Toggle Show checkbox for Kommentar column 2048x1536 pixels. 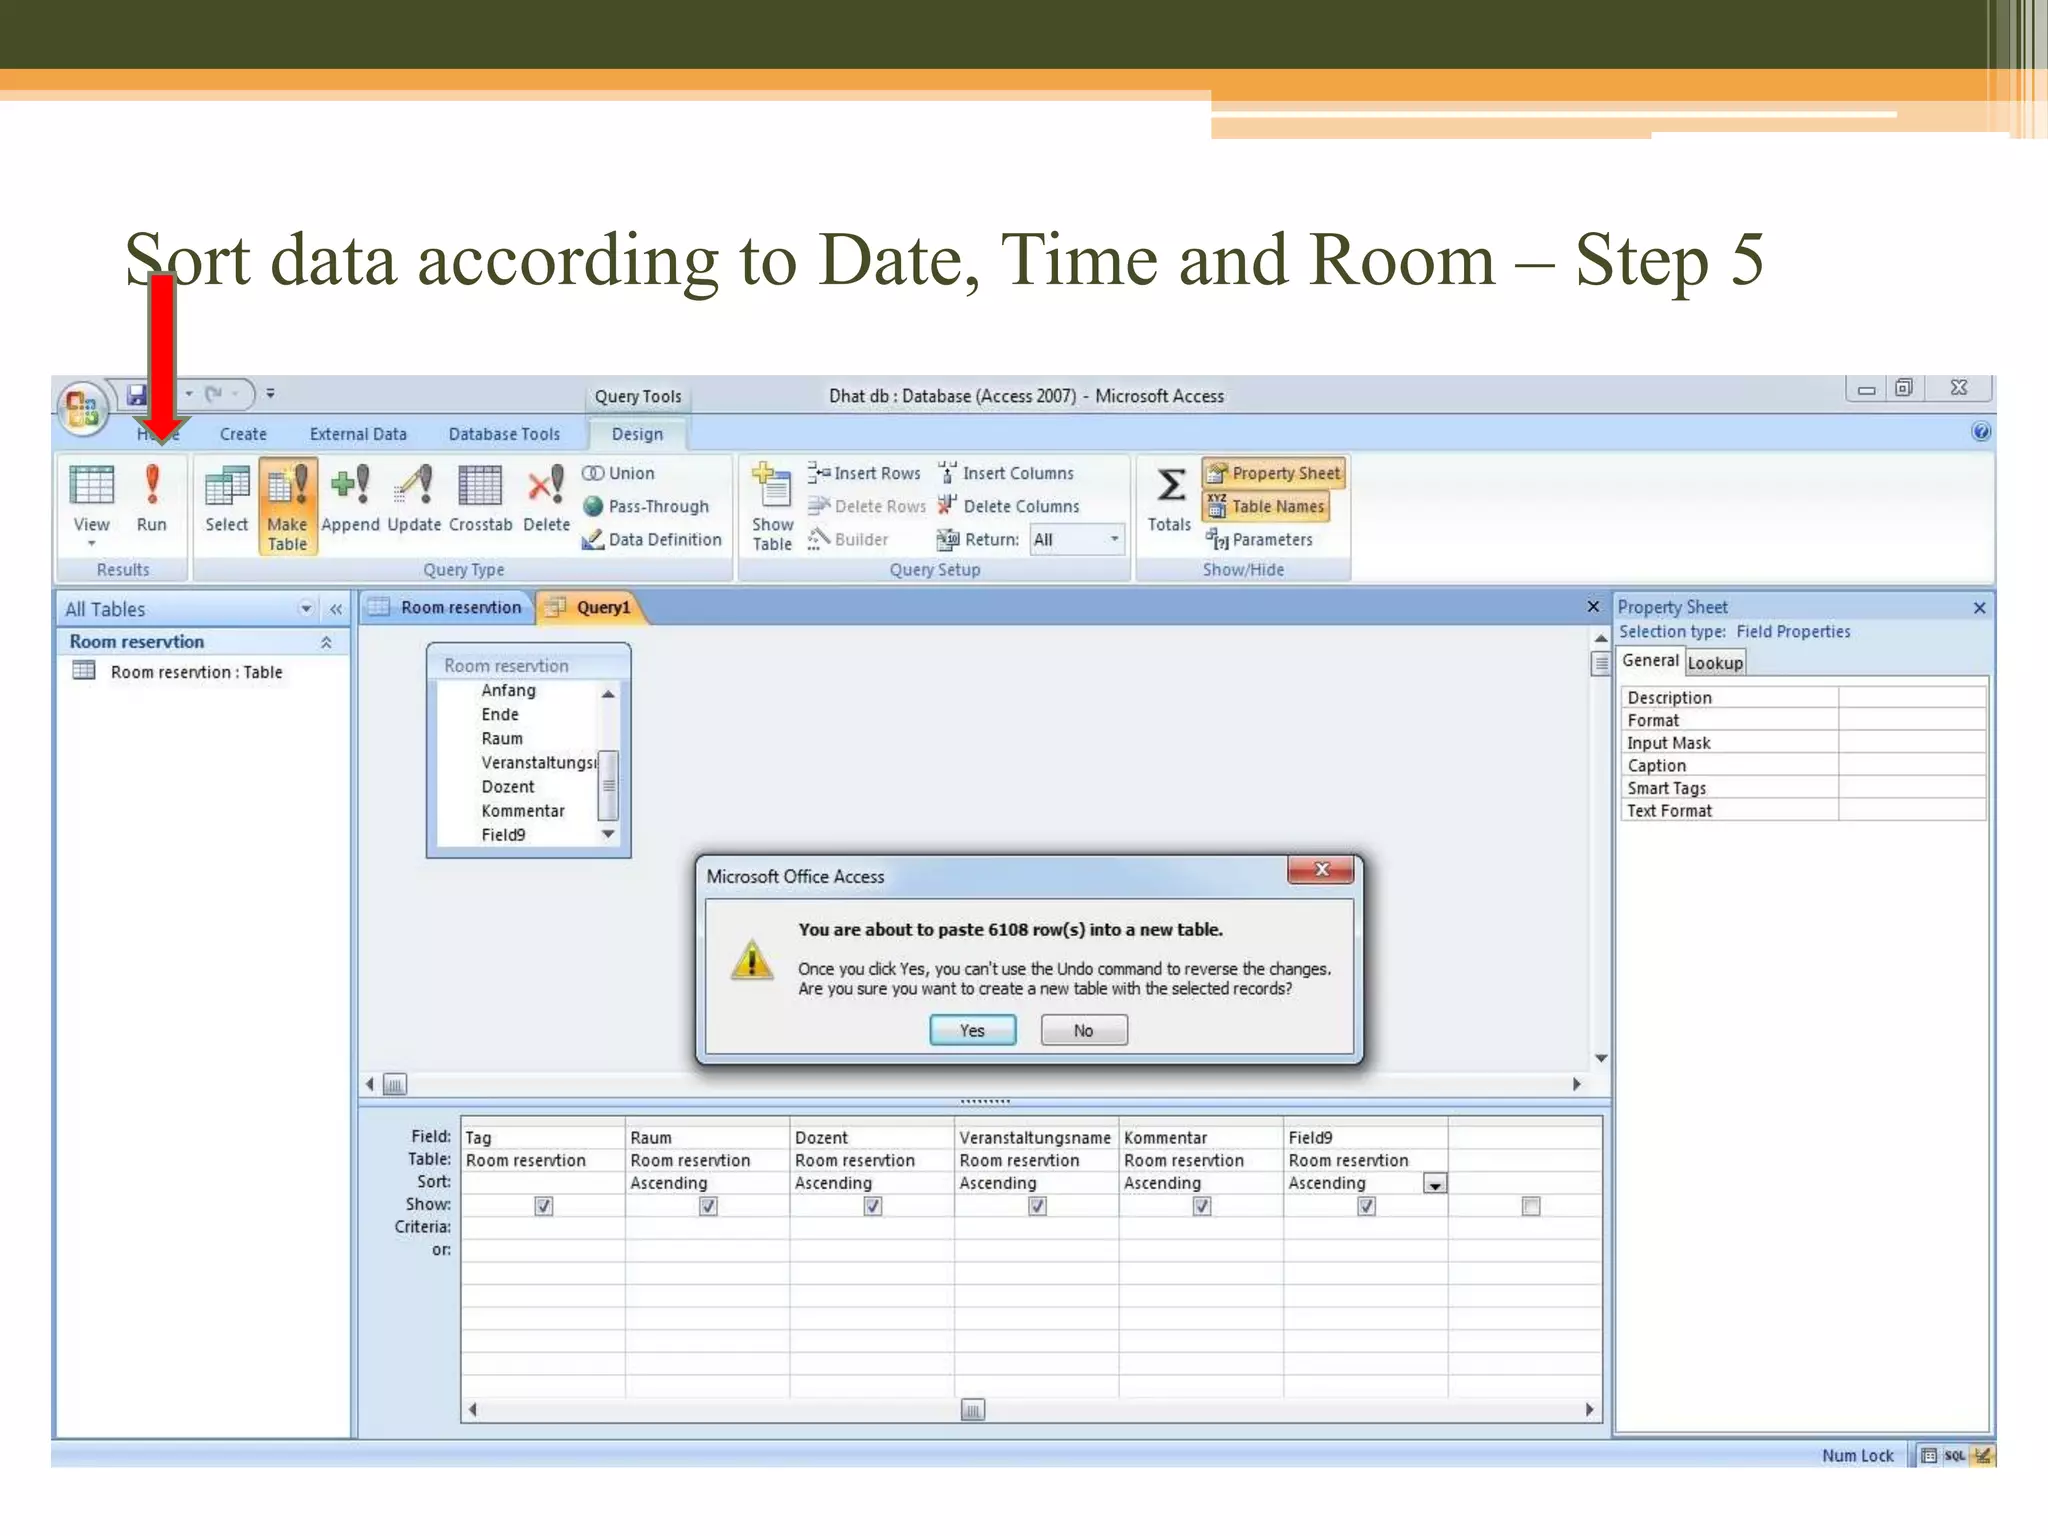(1202, 1206)
